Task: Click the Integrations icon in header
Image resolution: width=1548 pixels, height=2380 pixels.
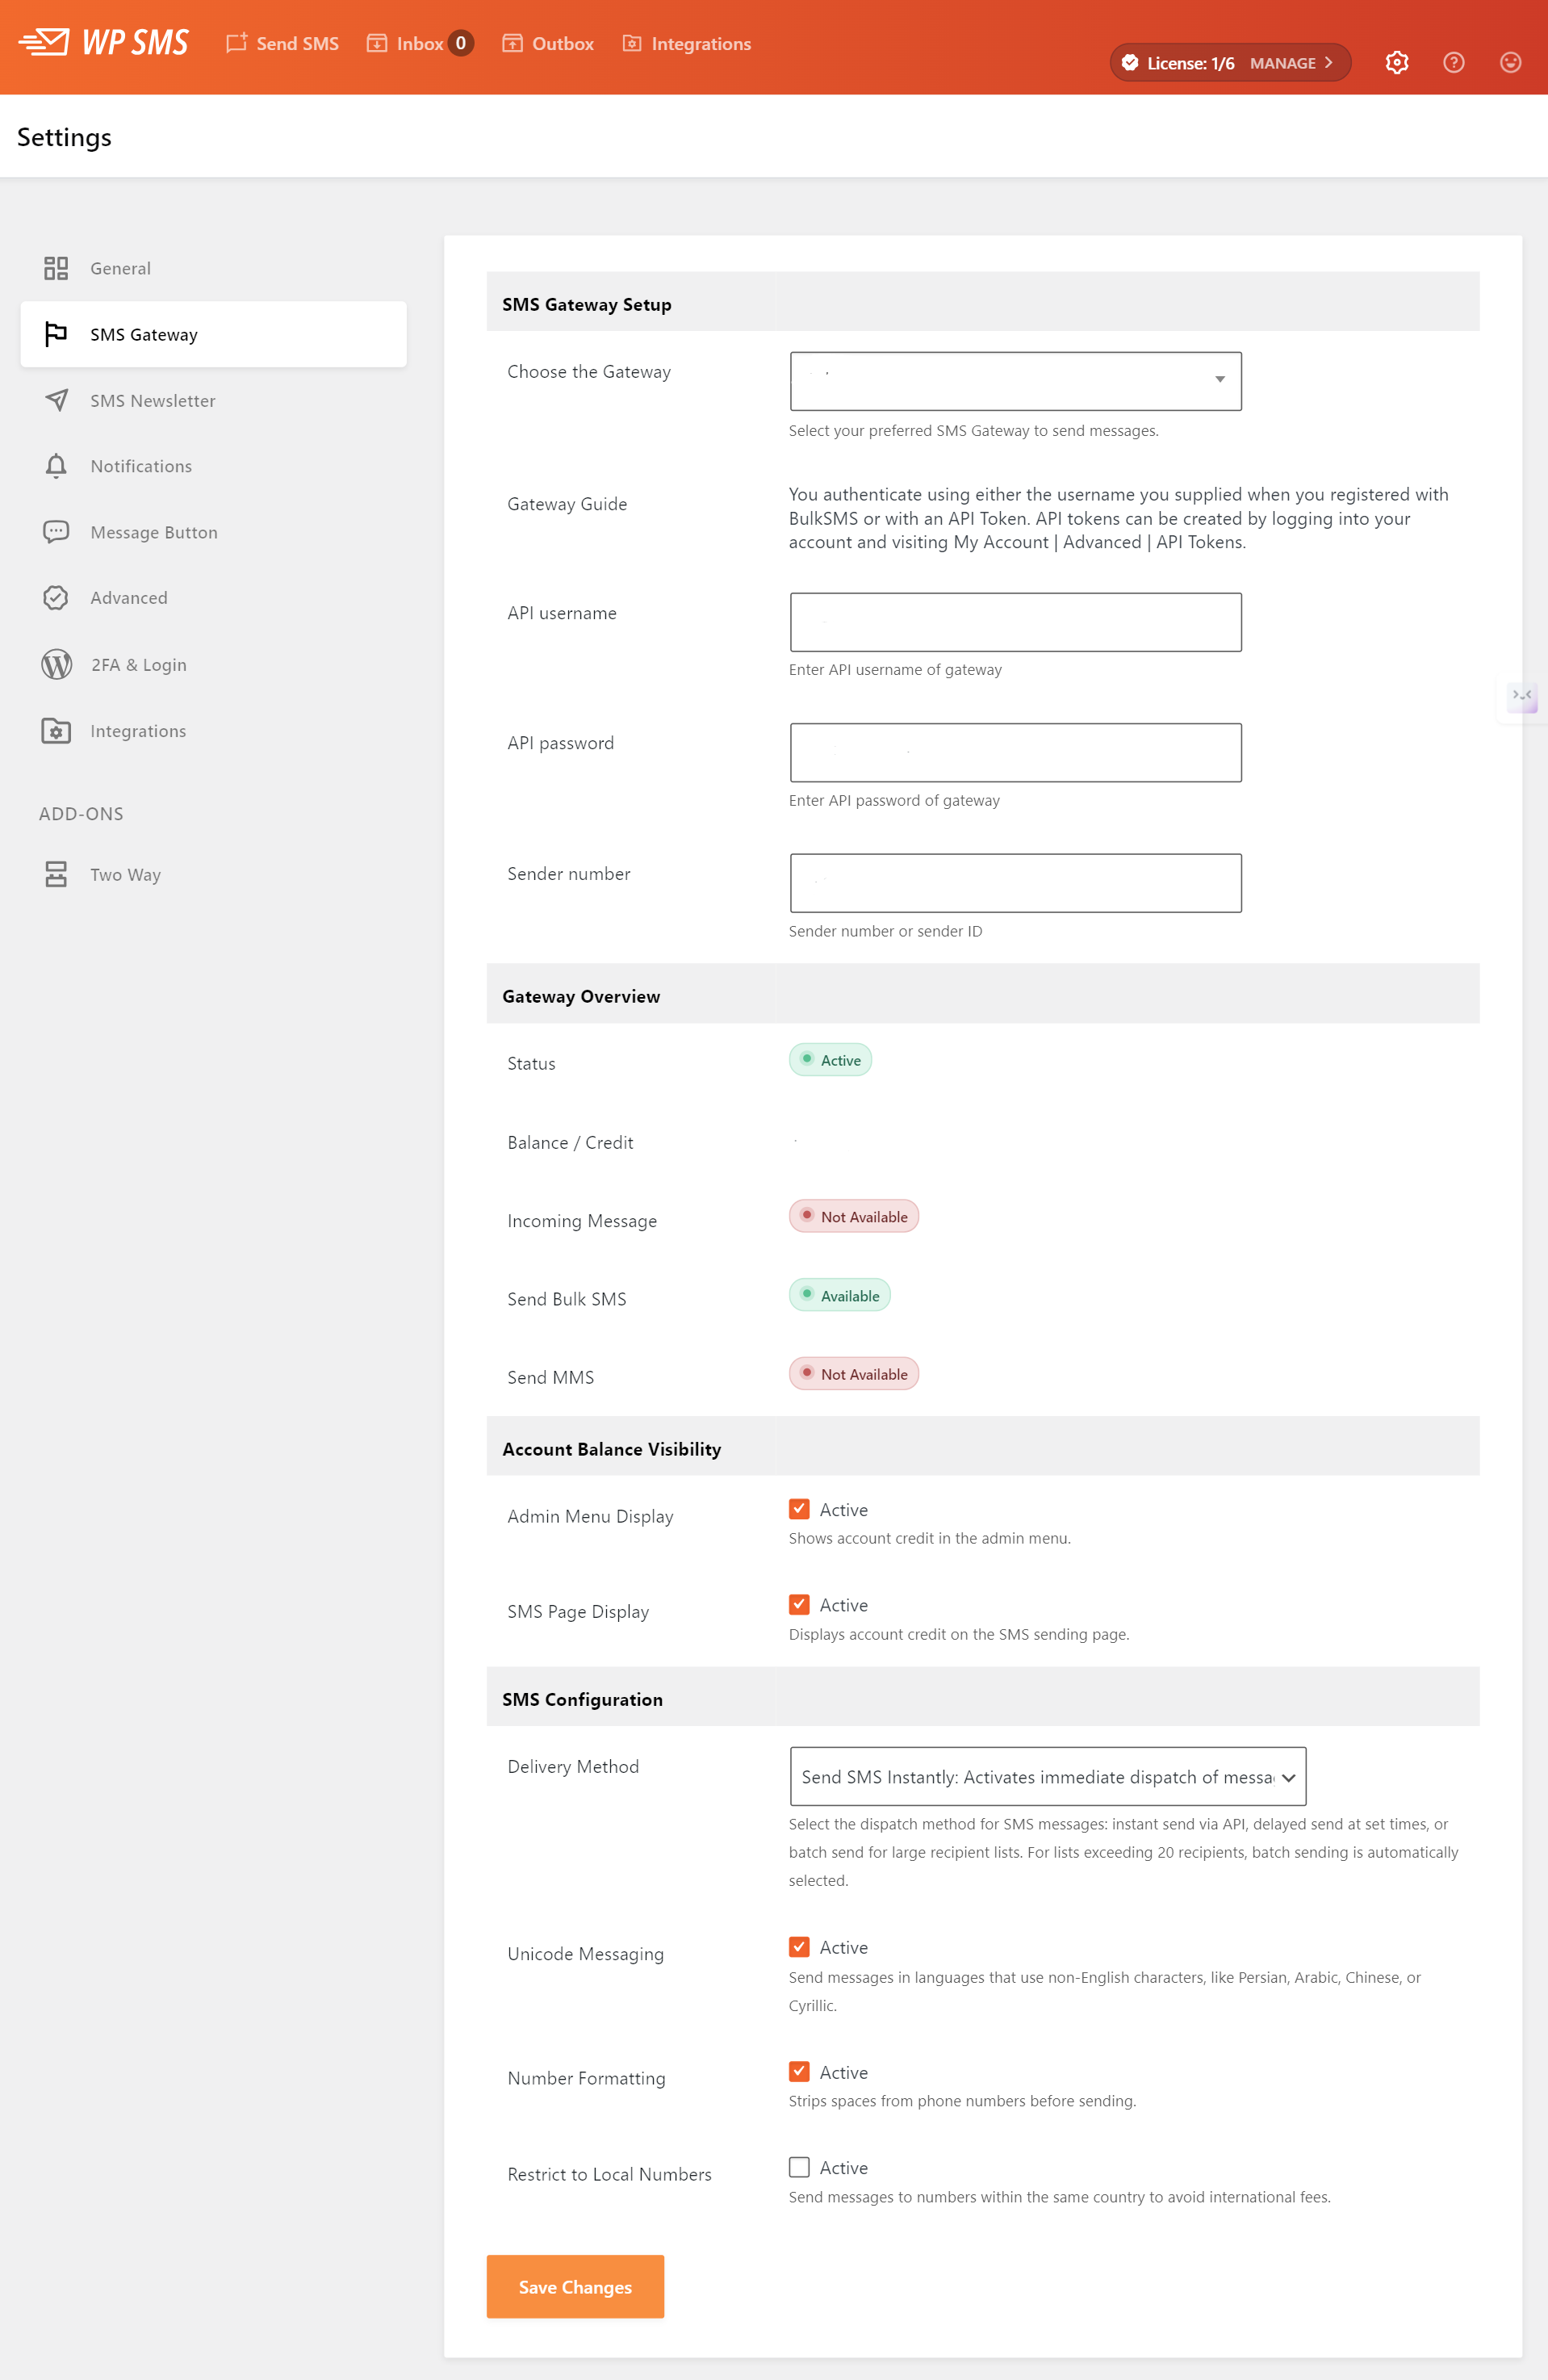Action: (x=632, y=43)
